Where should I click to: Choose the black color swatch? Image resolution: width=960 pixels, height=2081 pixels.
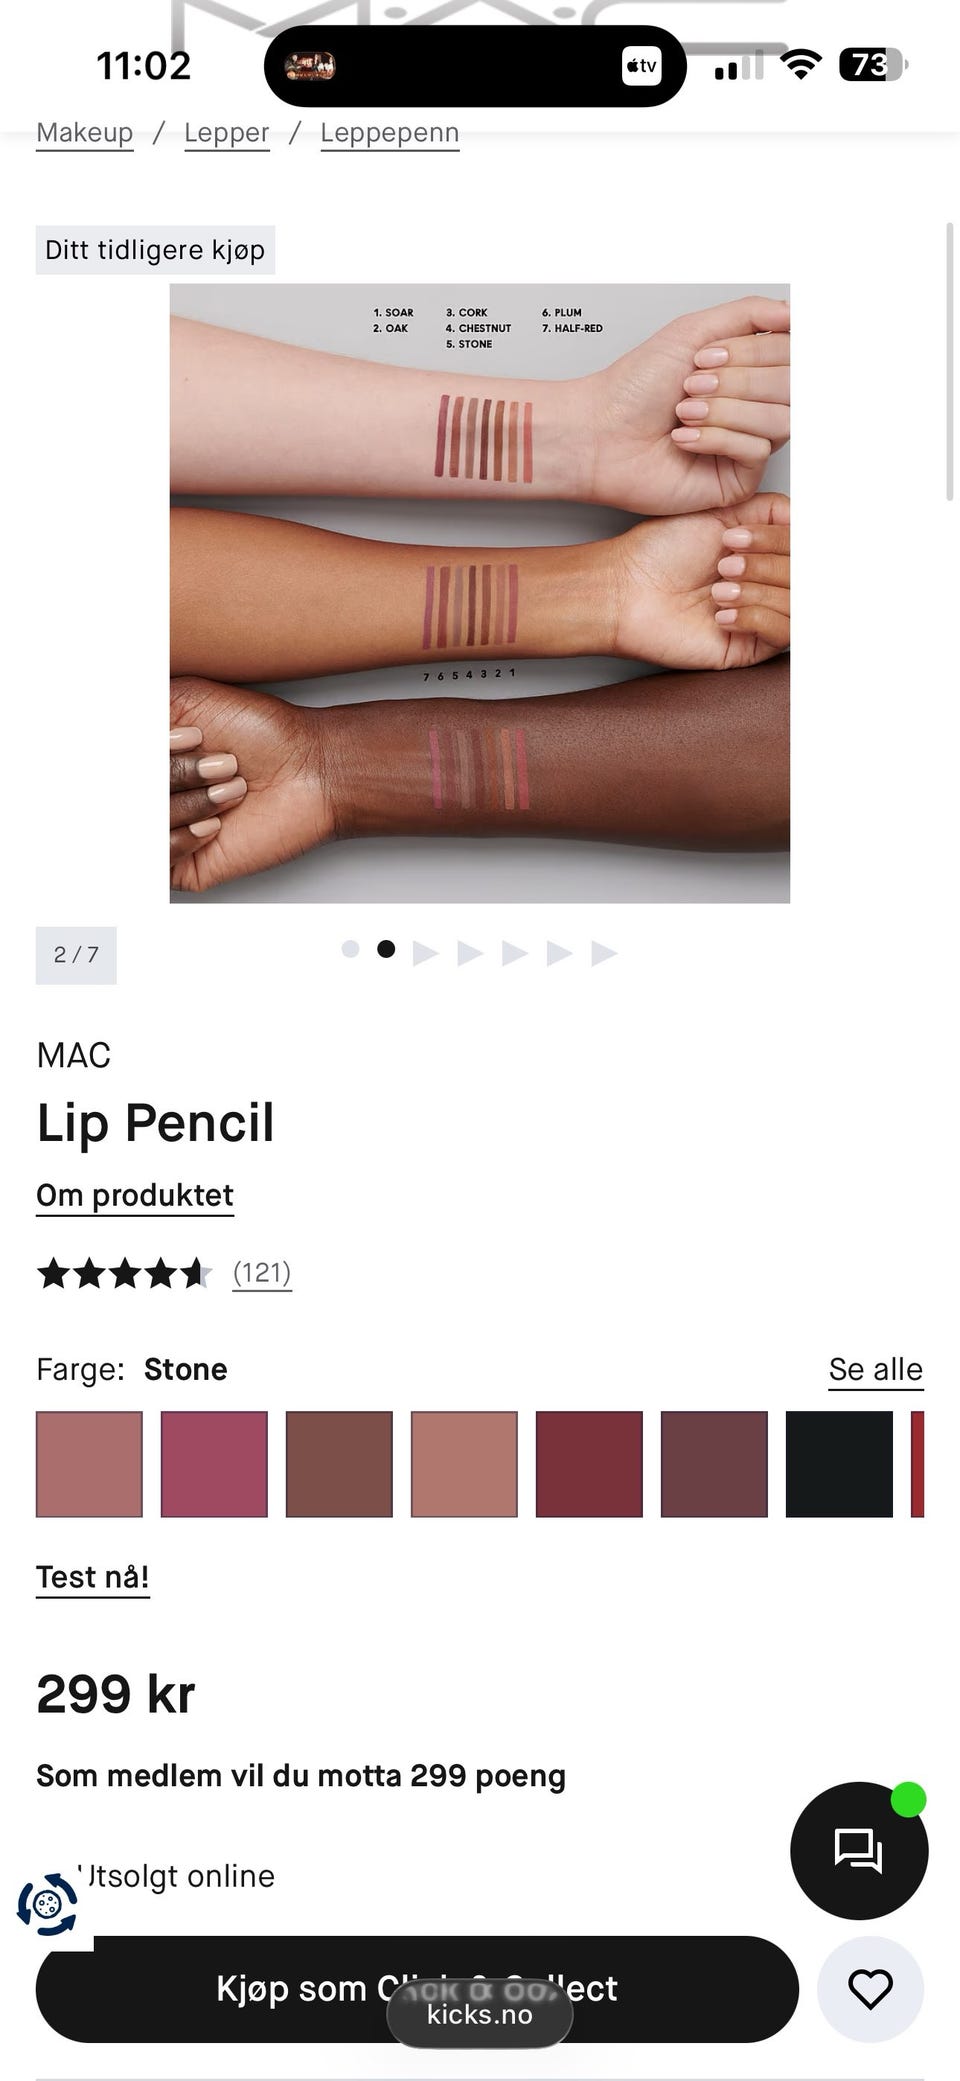pyautogui.click(x=839, y=1464)
